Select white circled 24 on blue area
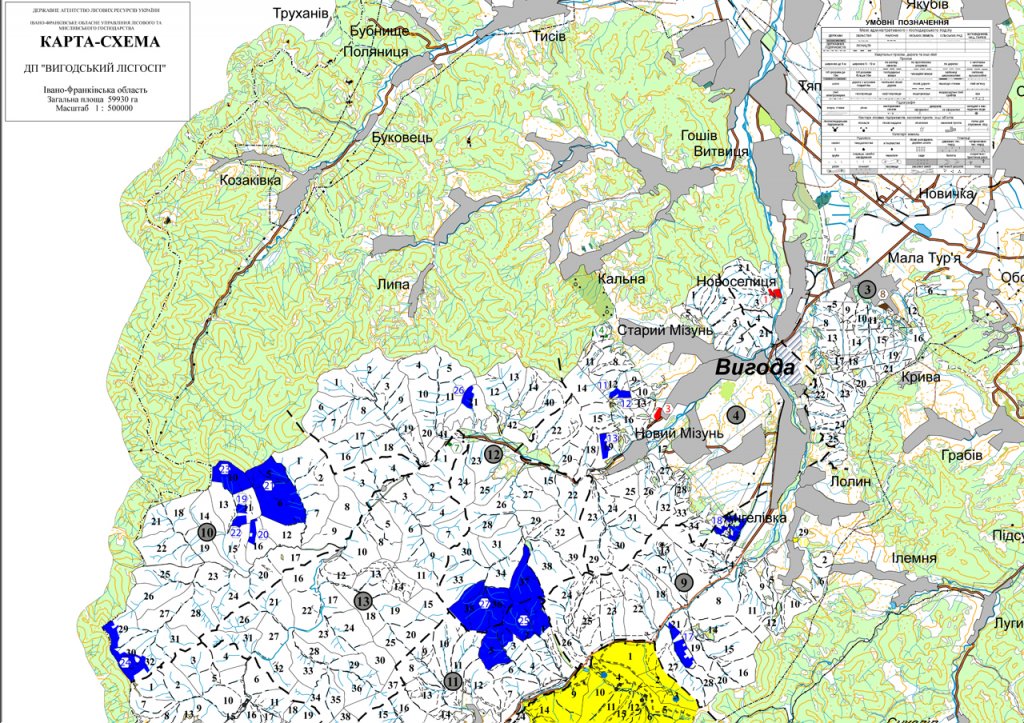The height and width of the screenshot is (723, 1024). click(124, 662)
